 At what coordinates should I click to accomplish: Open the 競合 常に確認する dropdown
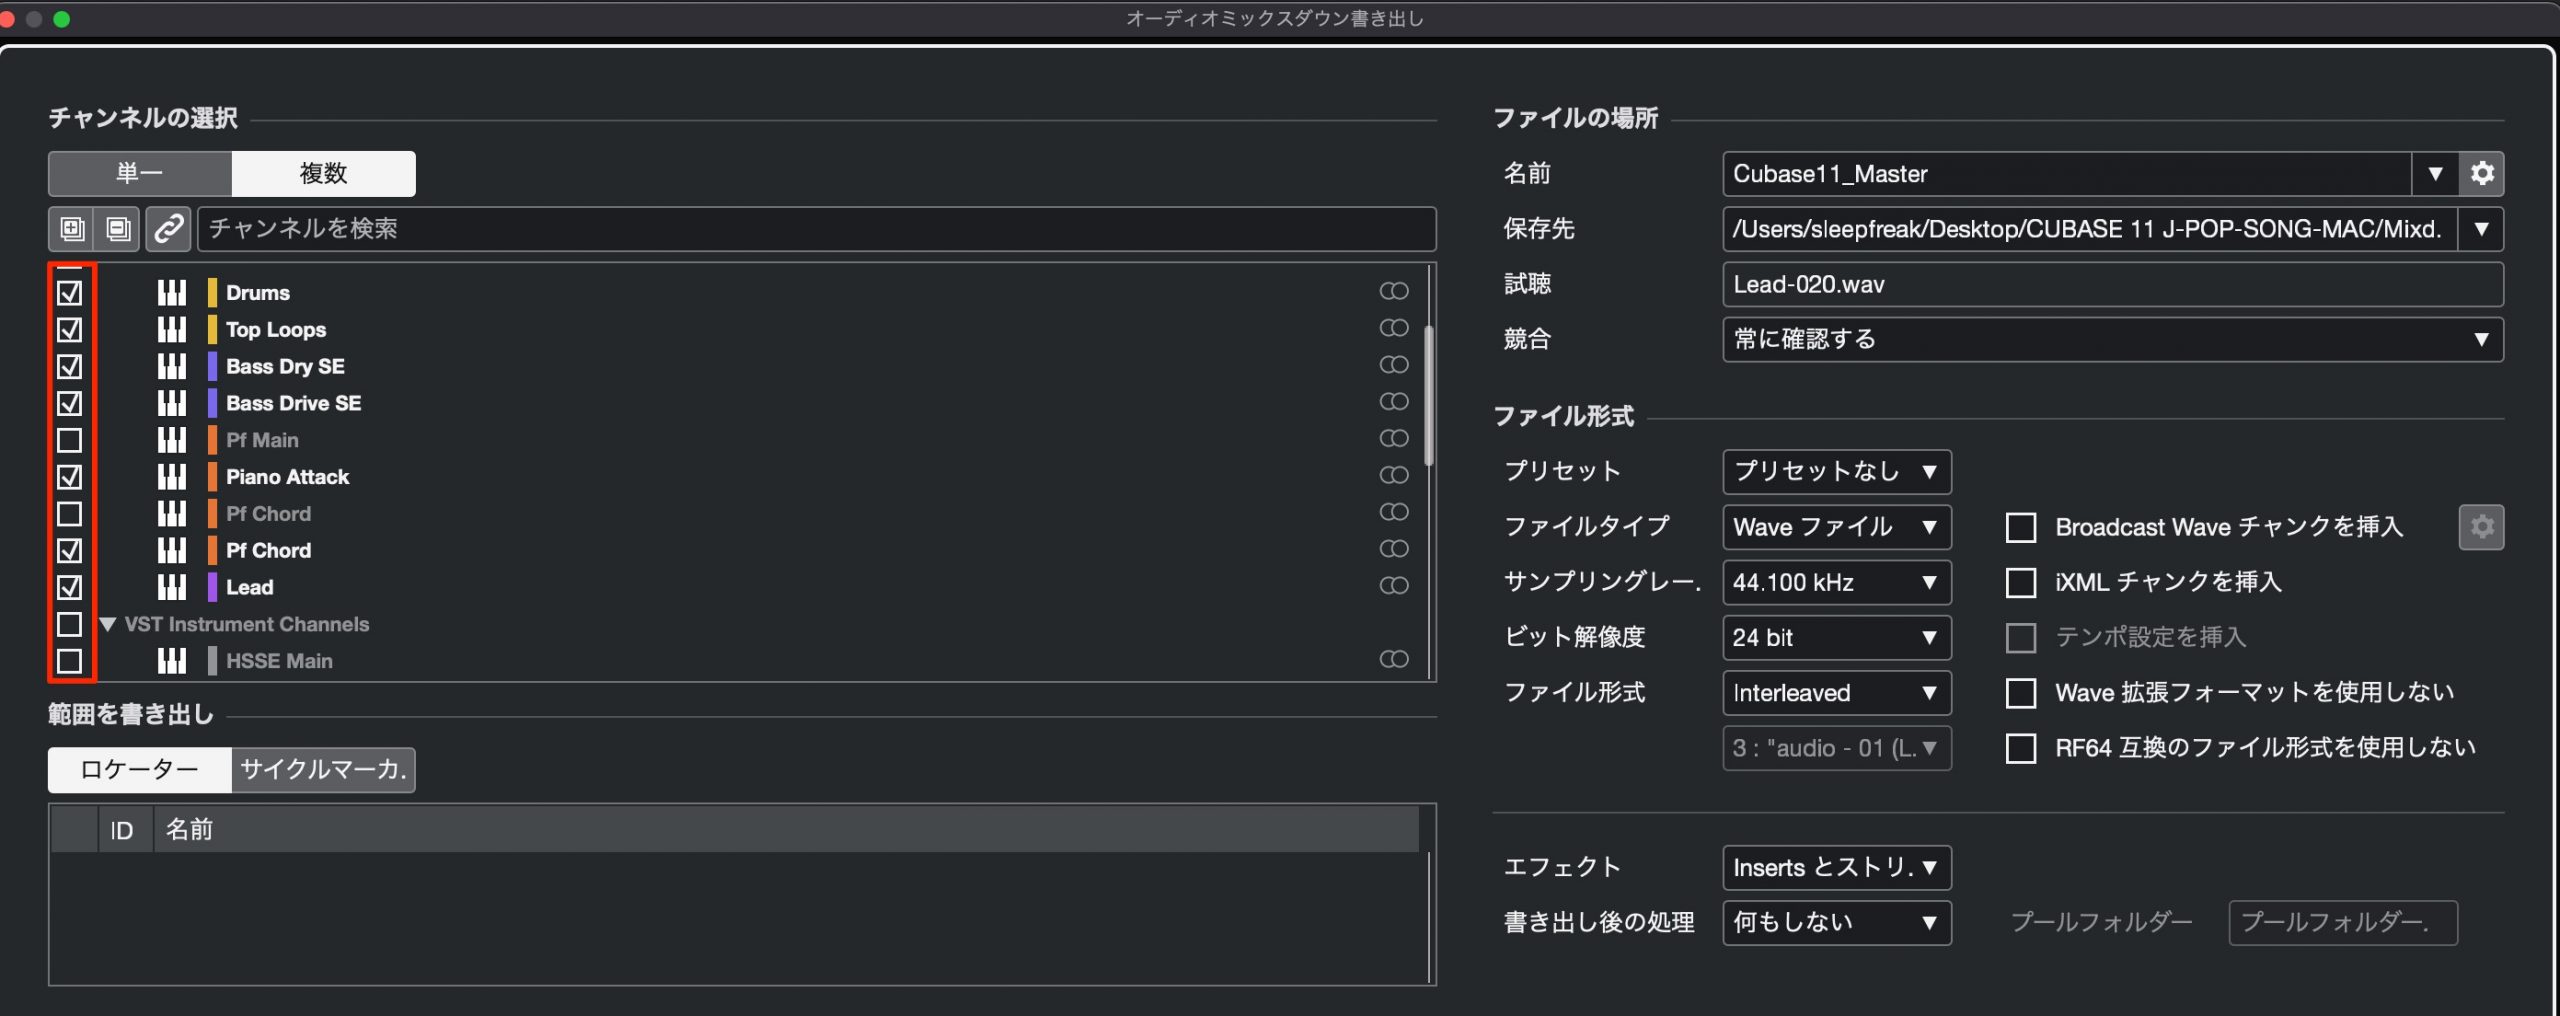2113,339
